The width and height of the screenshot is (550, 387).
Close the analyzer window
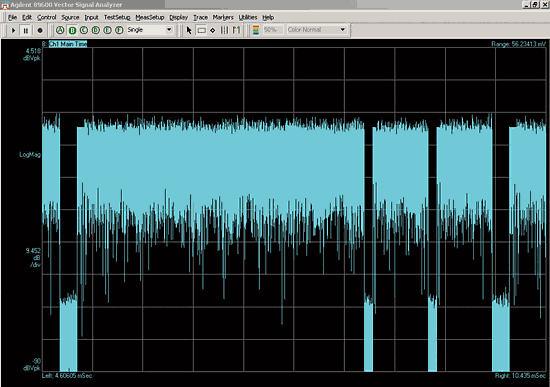coord(544,5)
